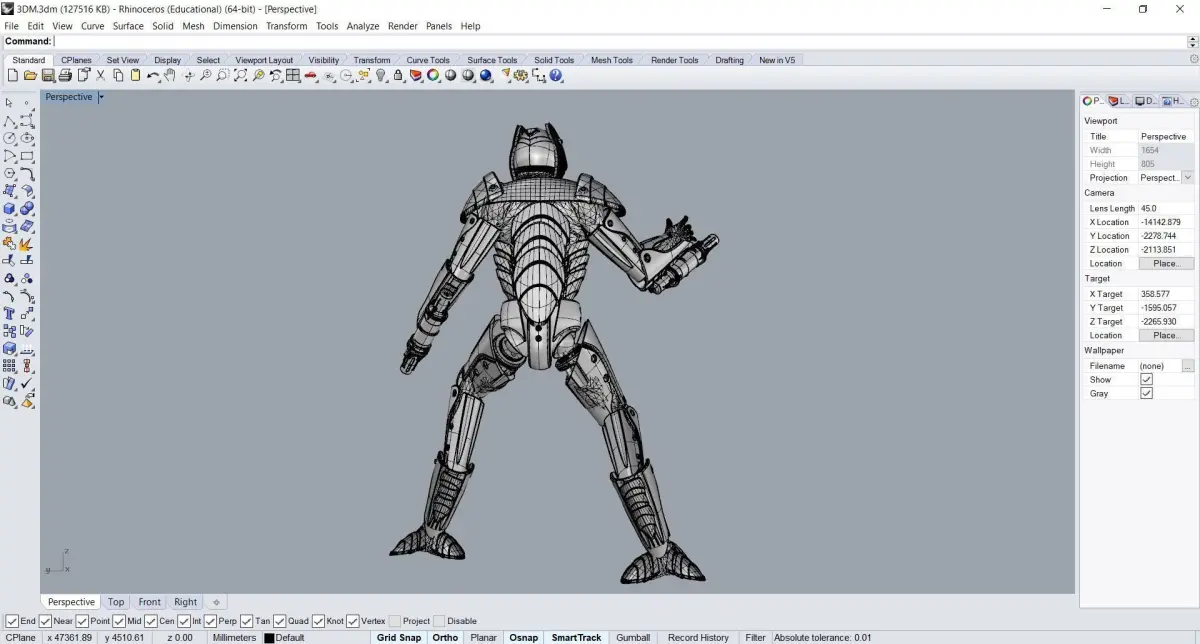This screenshot has width=1200, height=644.
Task: Toggle the End osnap checkbox
Action: point(12,621)
